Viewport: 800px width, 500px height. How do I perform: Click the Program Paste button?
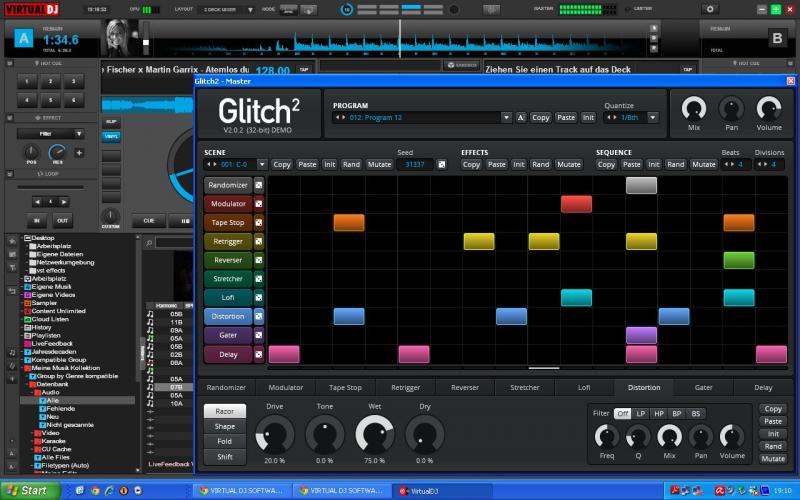[x=566, y=117]
